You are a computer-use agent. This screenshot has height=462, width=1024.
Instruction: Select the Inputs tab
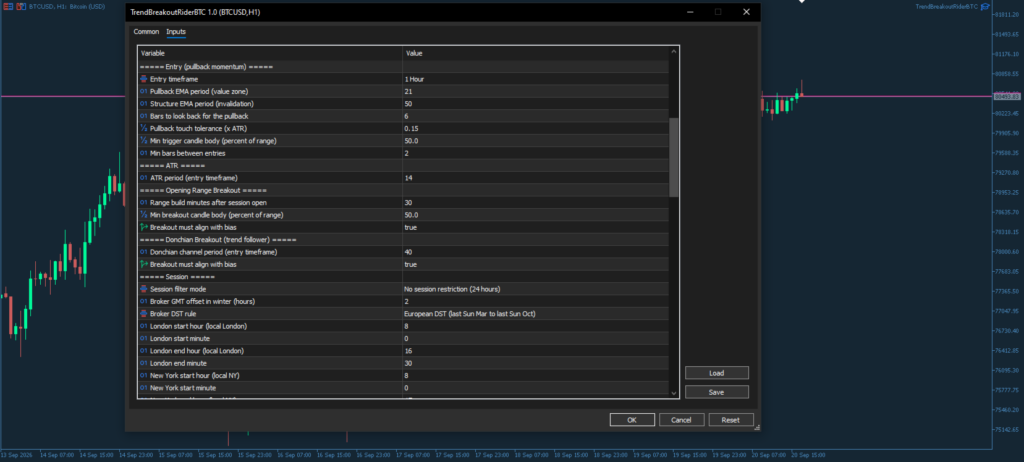pyautogui.click(x=176, y=31)
